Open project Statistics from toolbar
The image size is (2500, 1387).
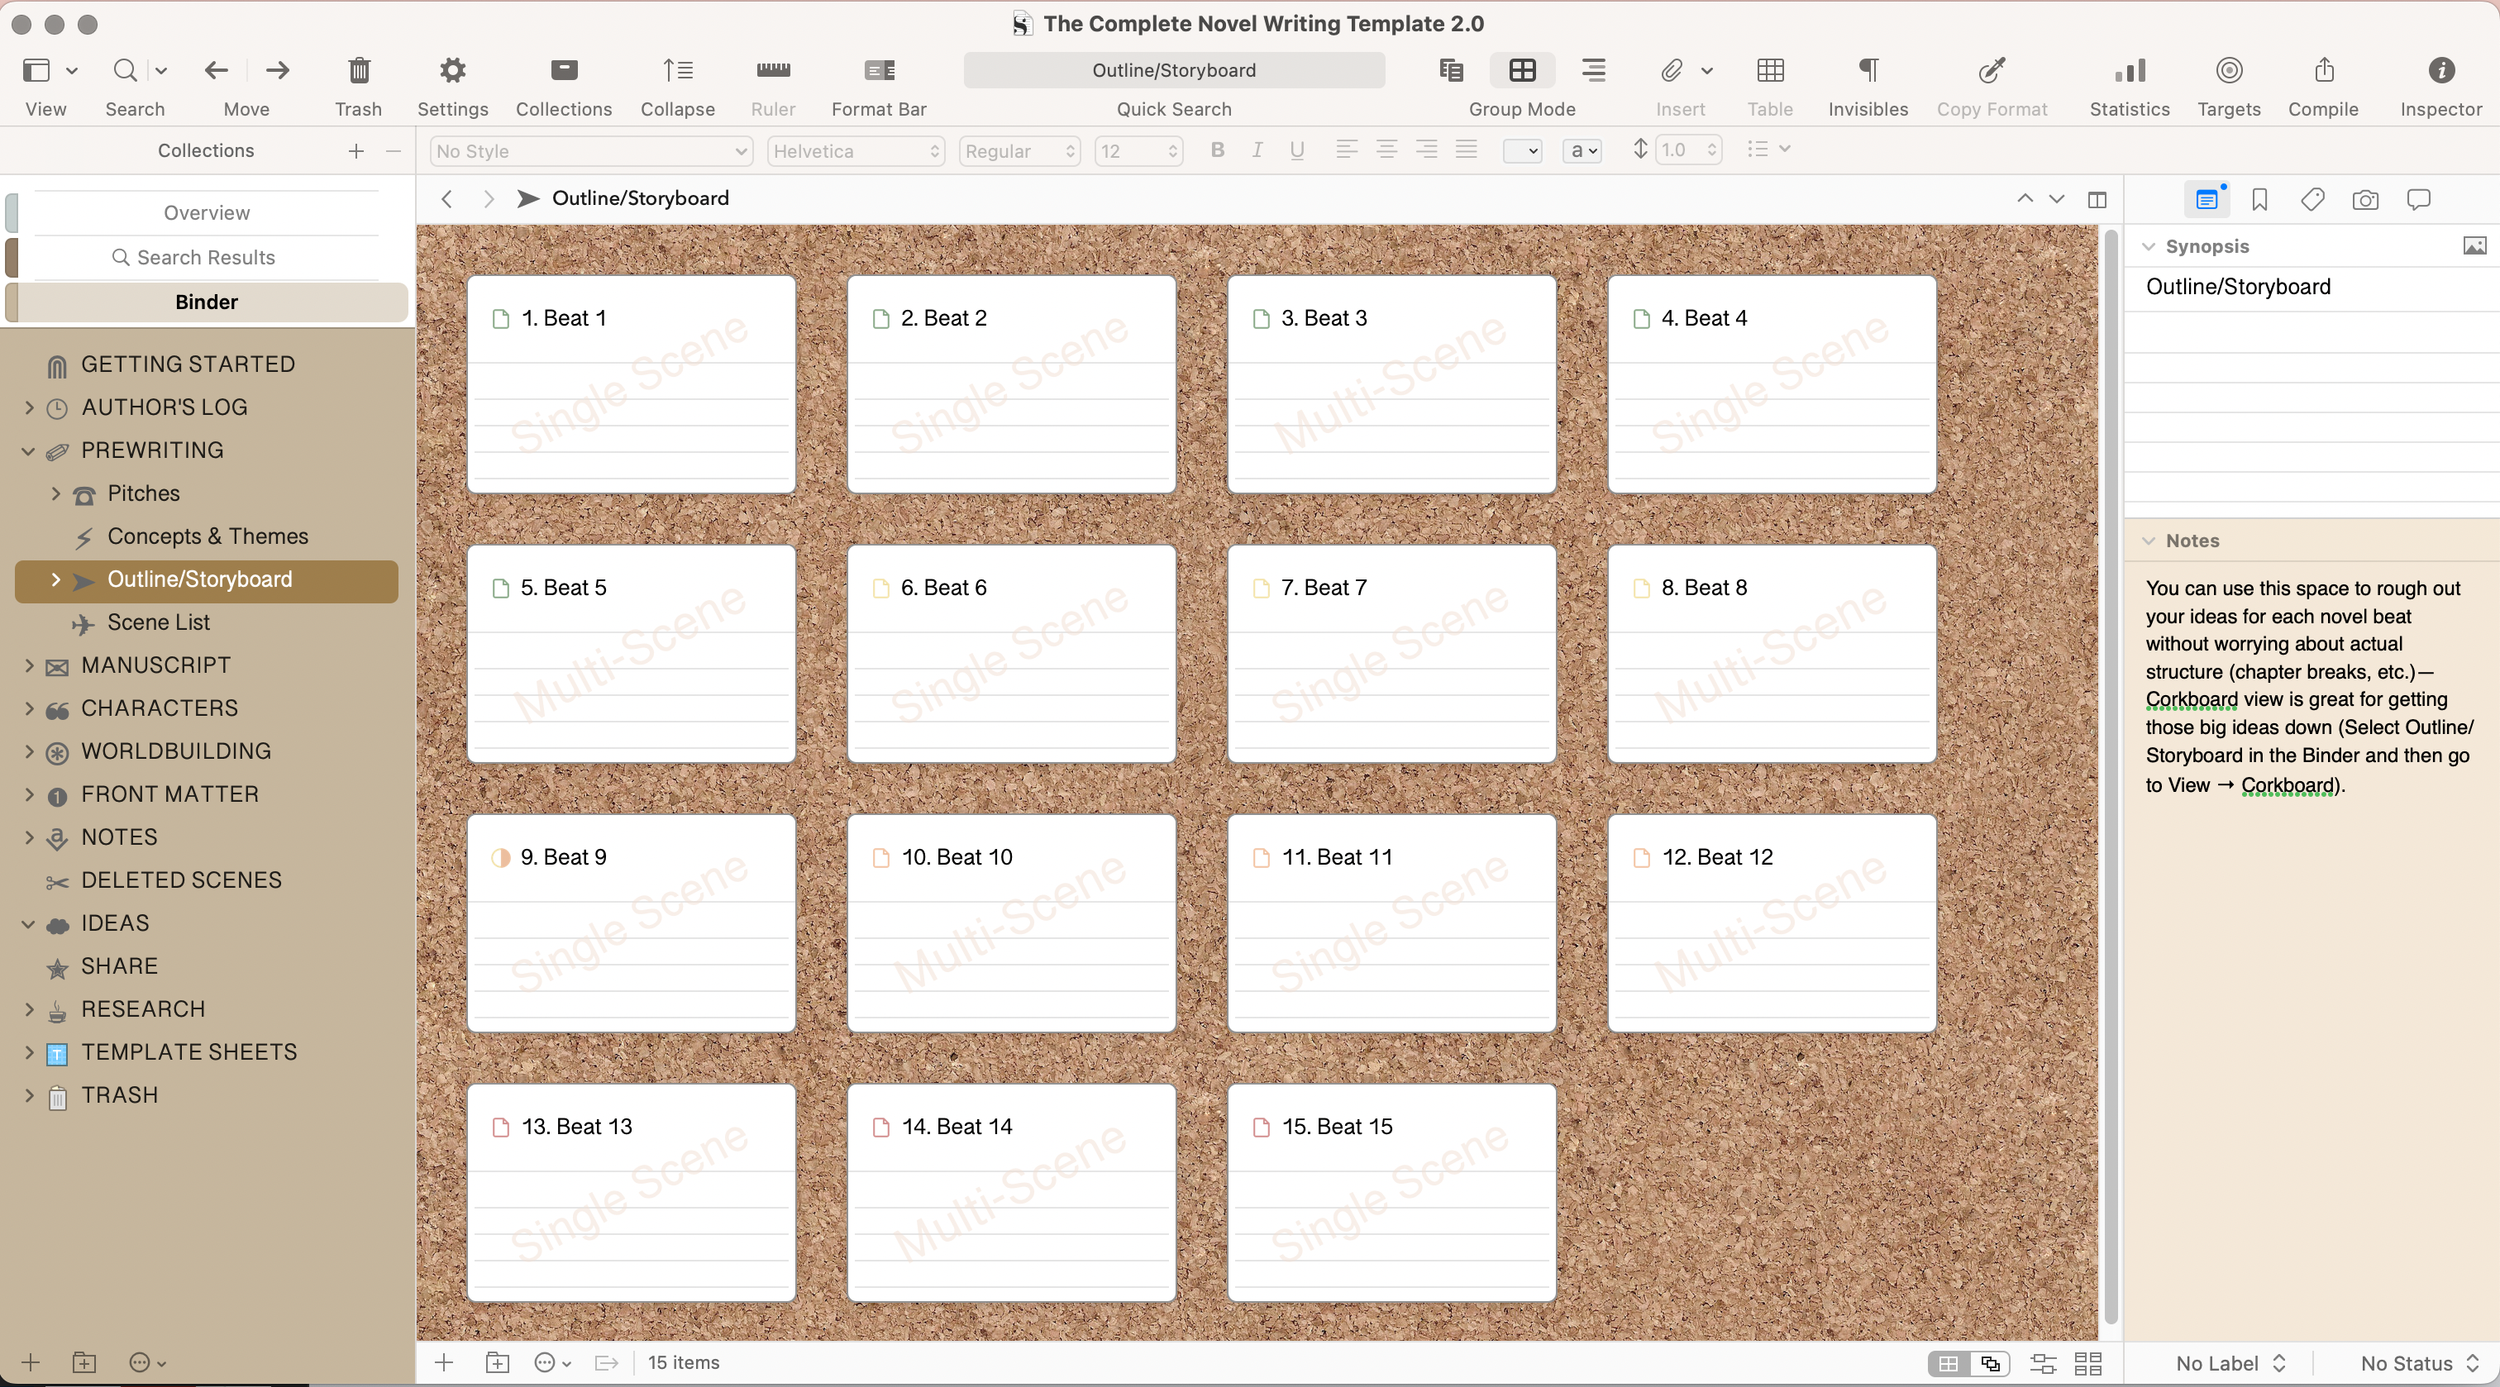(x=2129, y=71)
